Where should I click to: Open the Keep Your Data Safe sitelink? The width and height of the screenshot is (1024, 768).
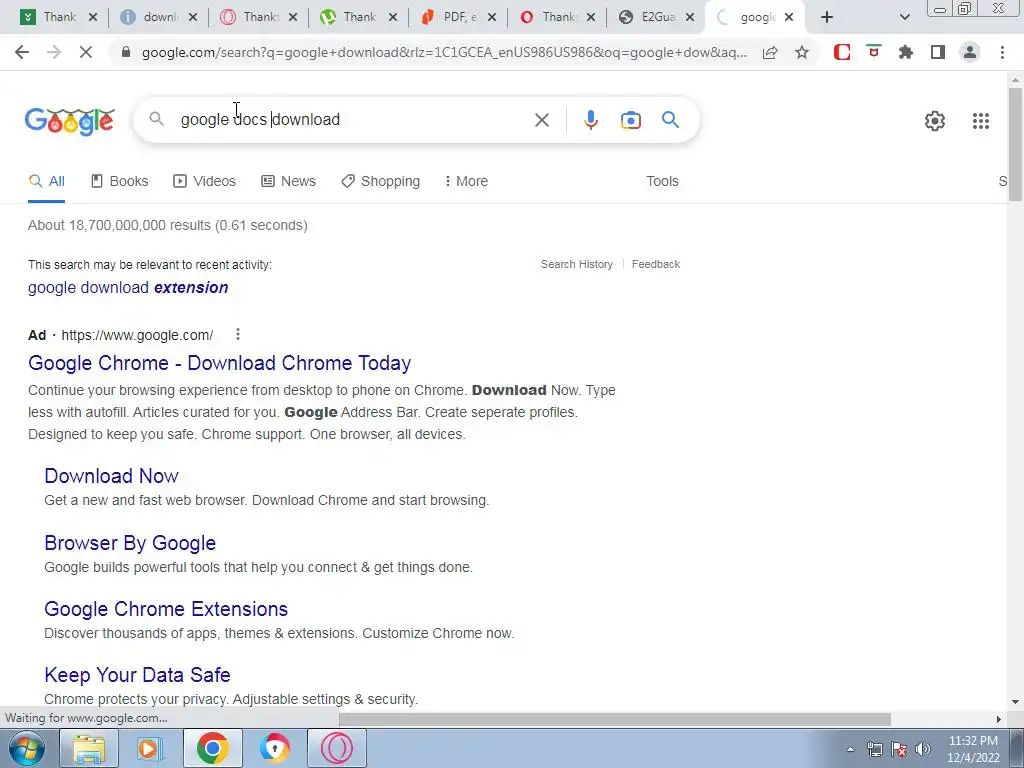137,675
